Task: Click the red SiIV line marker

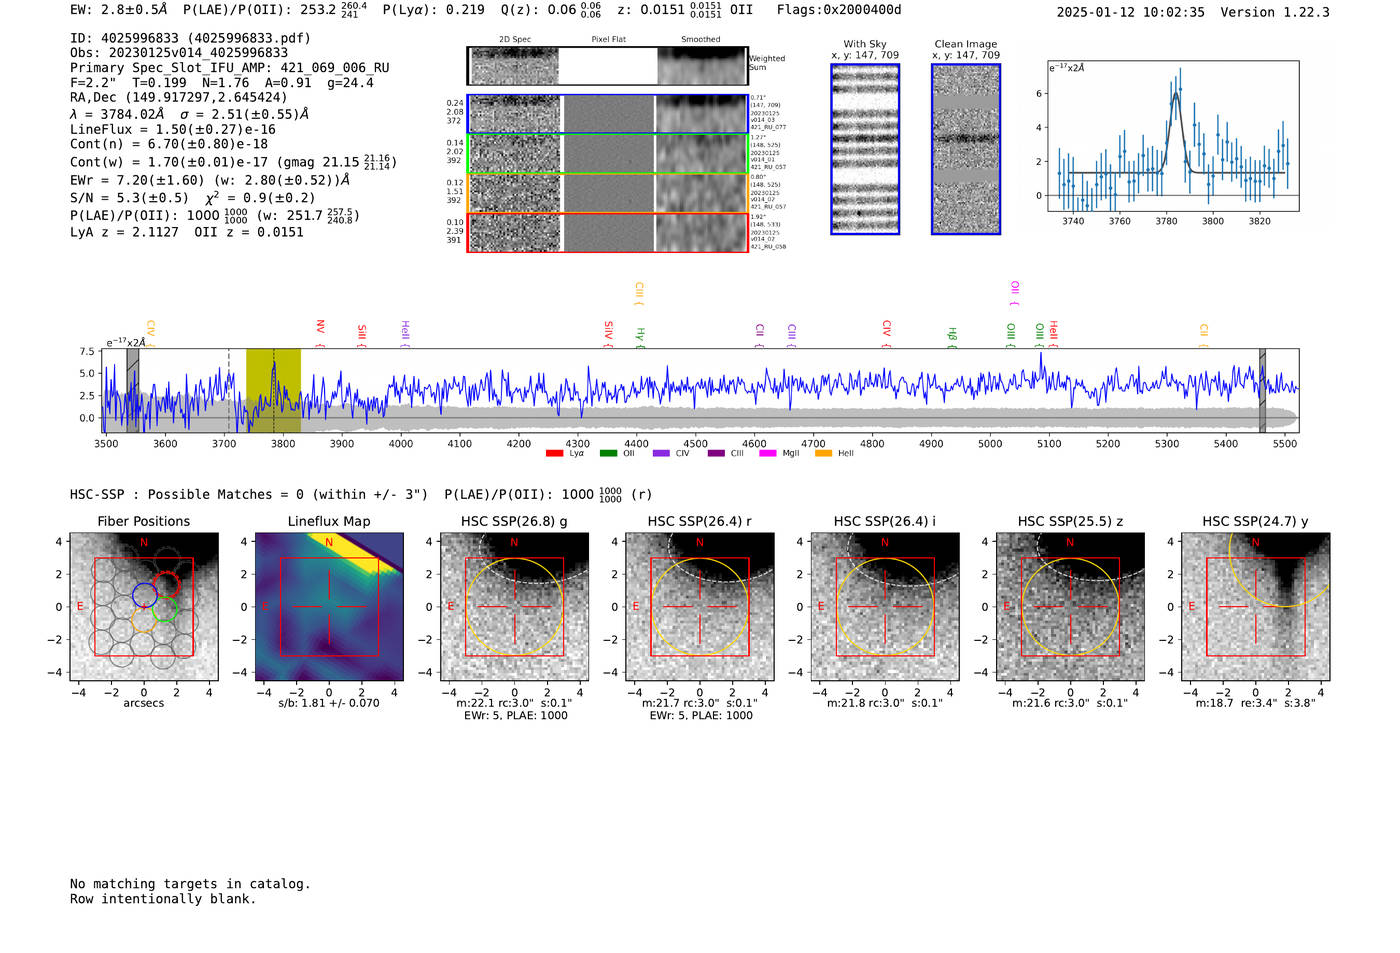Action: point(608,334)
